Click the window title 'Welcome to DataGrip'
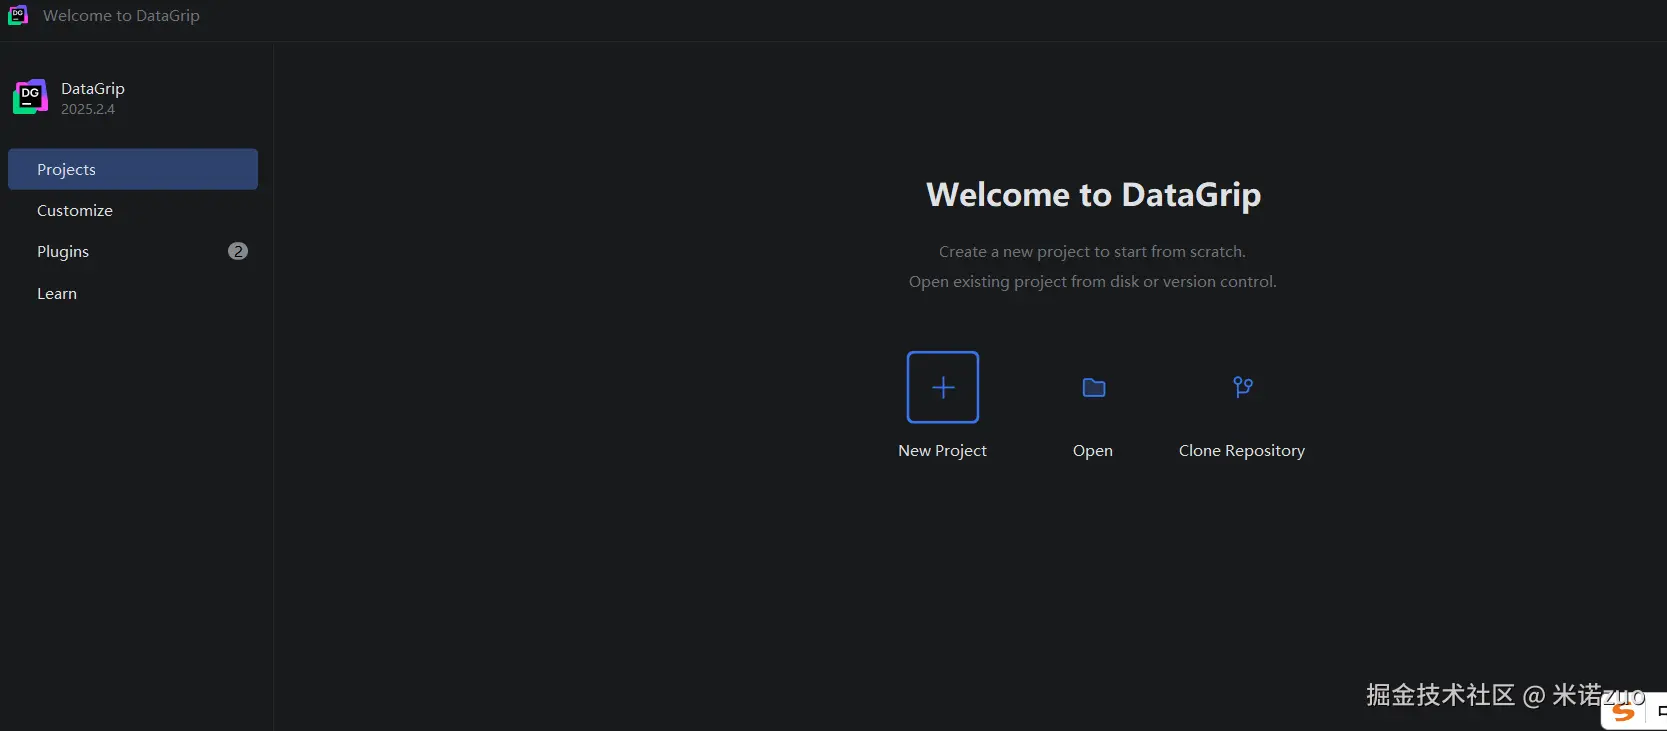The image size is (1667, 731). click(x=121, y=15)
